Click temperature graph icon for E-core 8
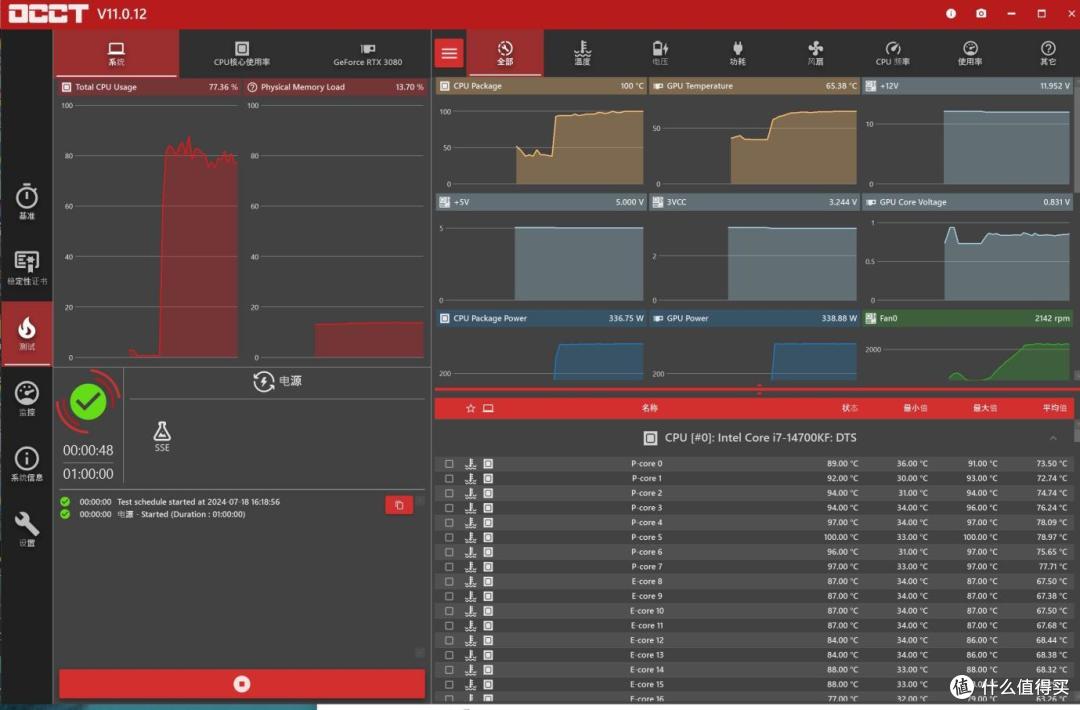Image resolution: width=1080 pixels, height=710 pixels. pyautogui.click(x=470, y=582)
